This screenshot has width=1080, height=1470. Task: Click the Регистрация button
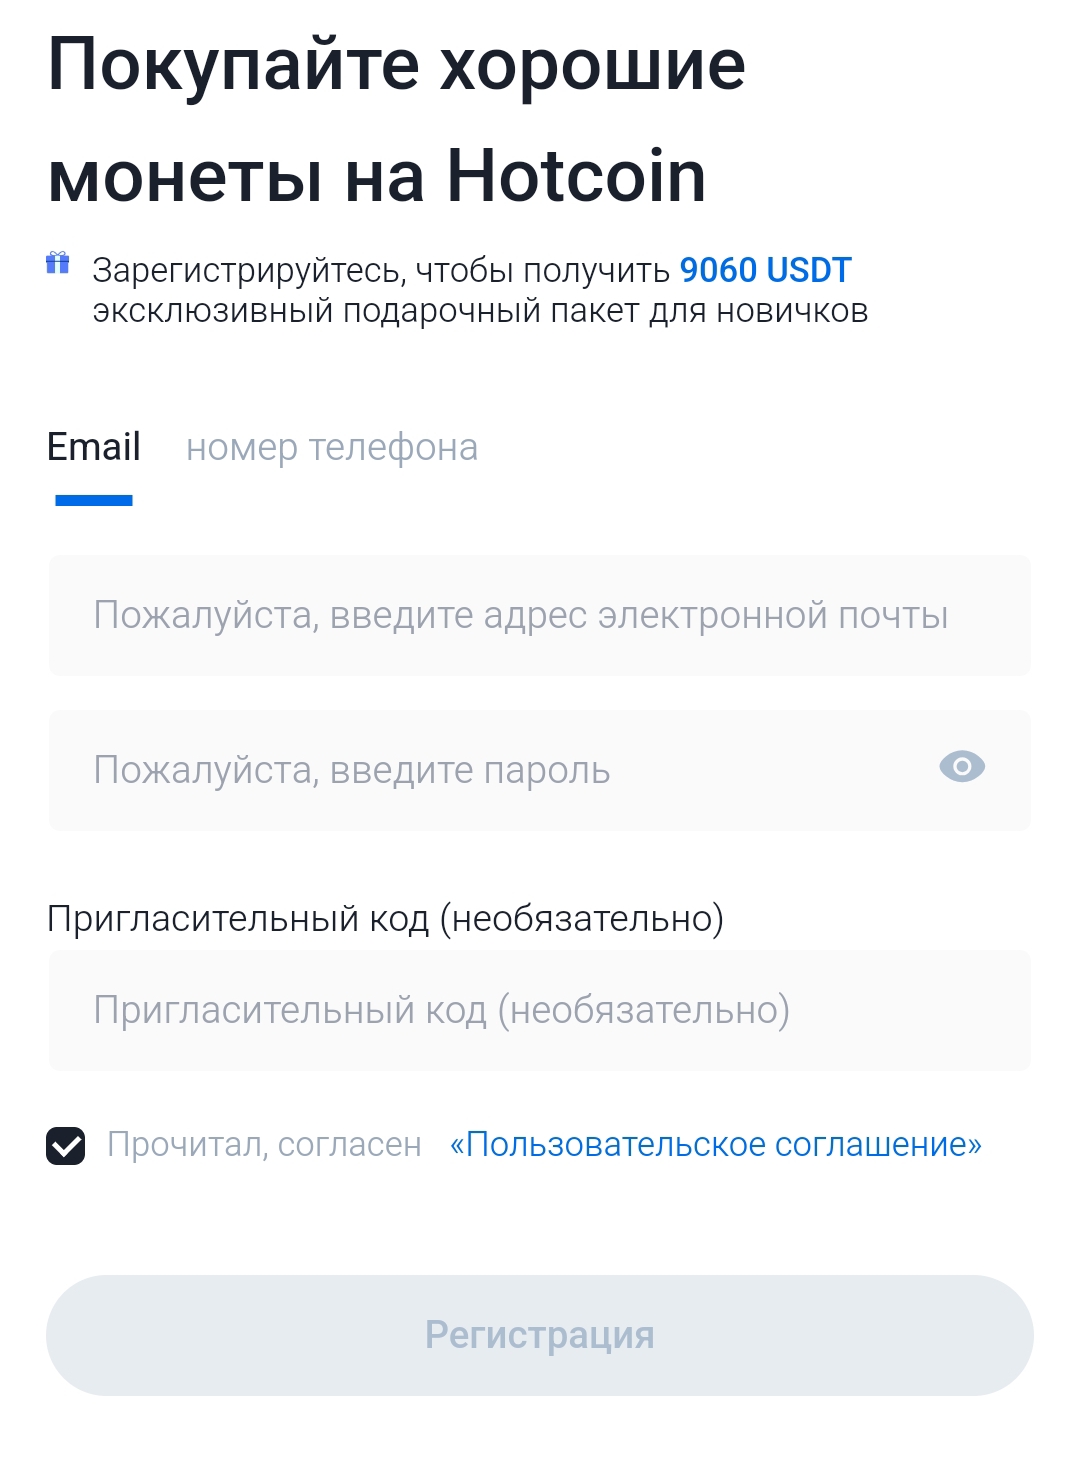click(x=540, y=1335)
